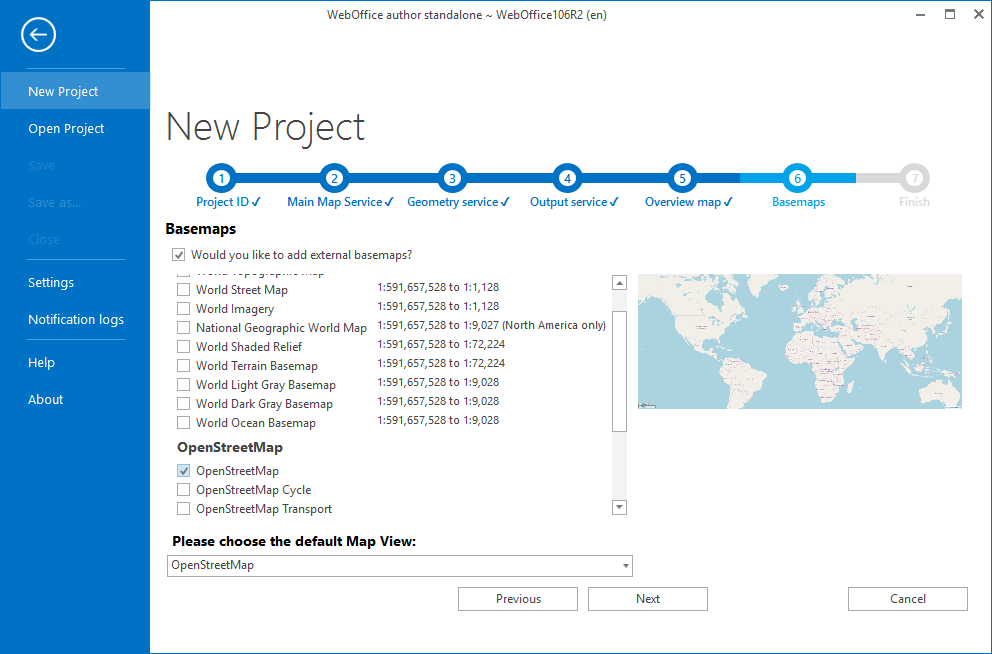Disable the OpenStreetMap basemap
Screen dimensions: 992x654
point(183,470)
